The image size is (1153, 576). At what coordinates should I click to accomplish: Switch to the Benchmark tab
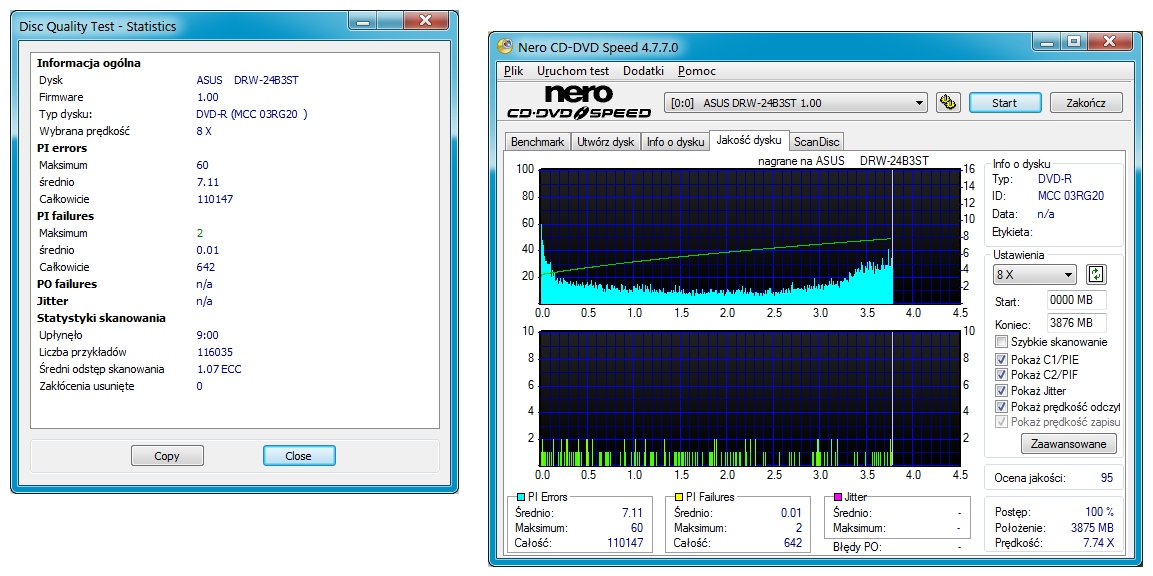[x=538, y=142]
